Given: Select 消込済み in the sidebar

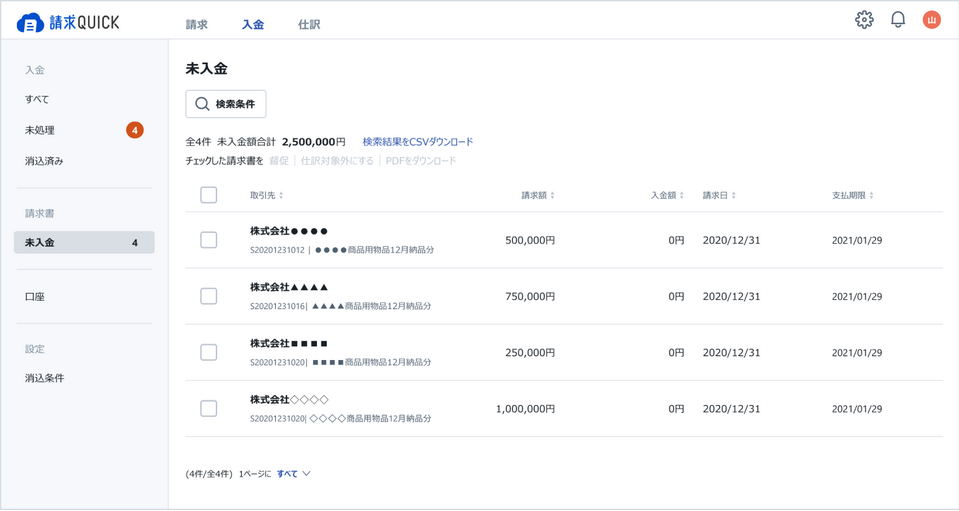Looking at the screenshot, I should (44, 161).
